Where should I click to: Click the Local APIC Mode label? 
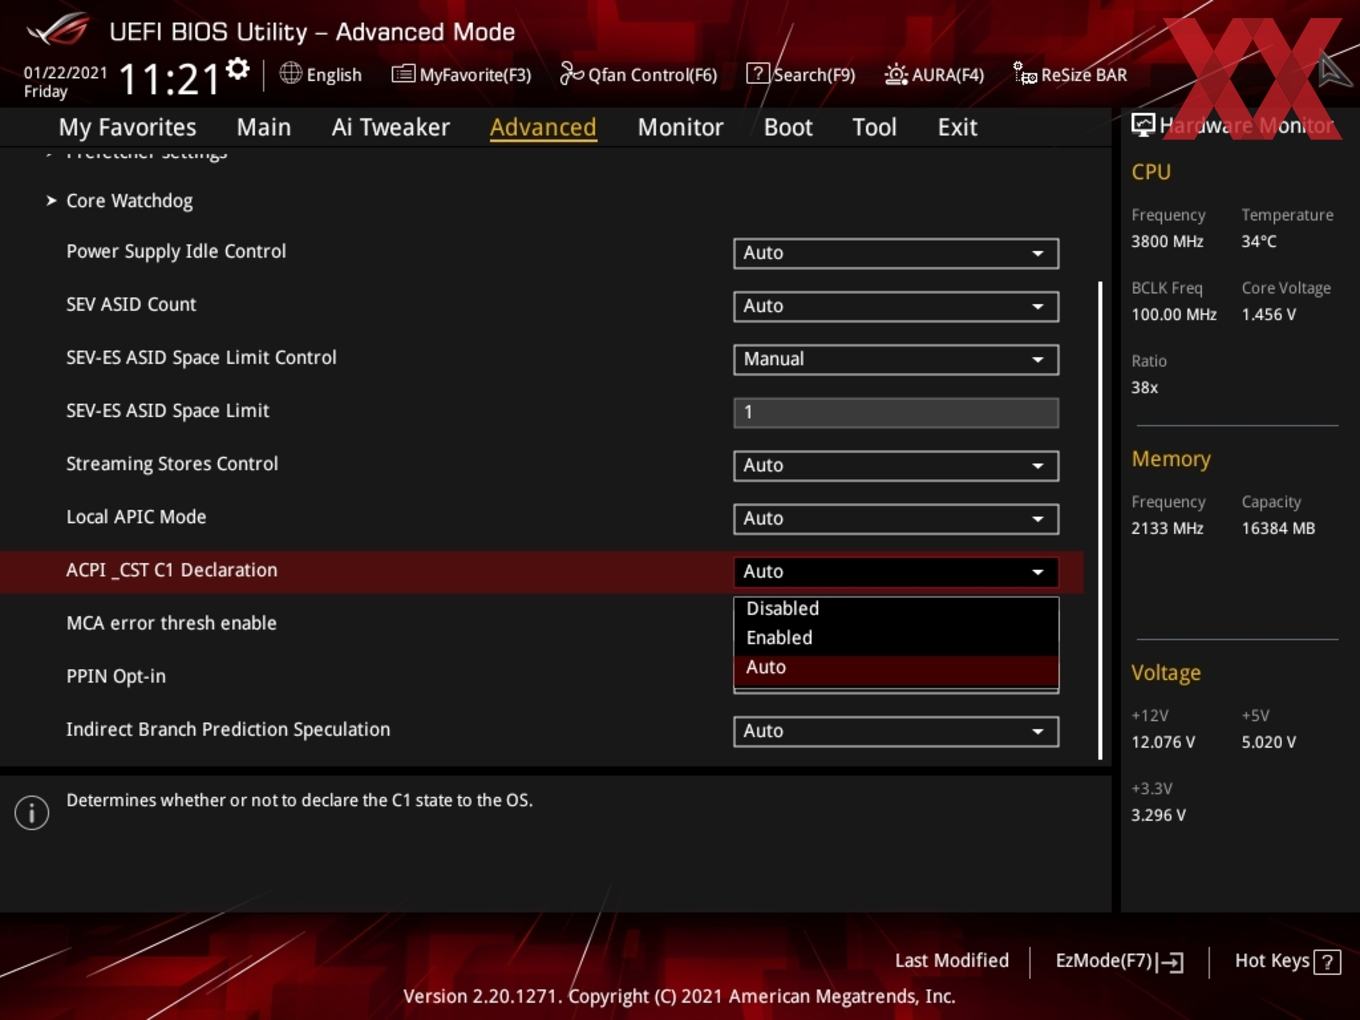coord(136,517)
